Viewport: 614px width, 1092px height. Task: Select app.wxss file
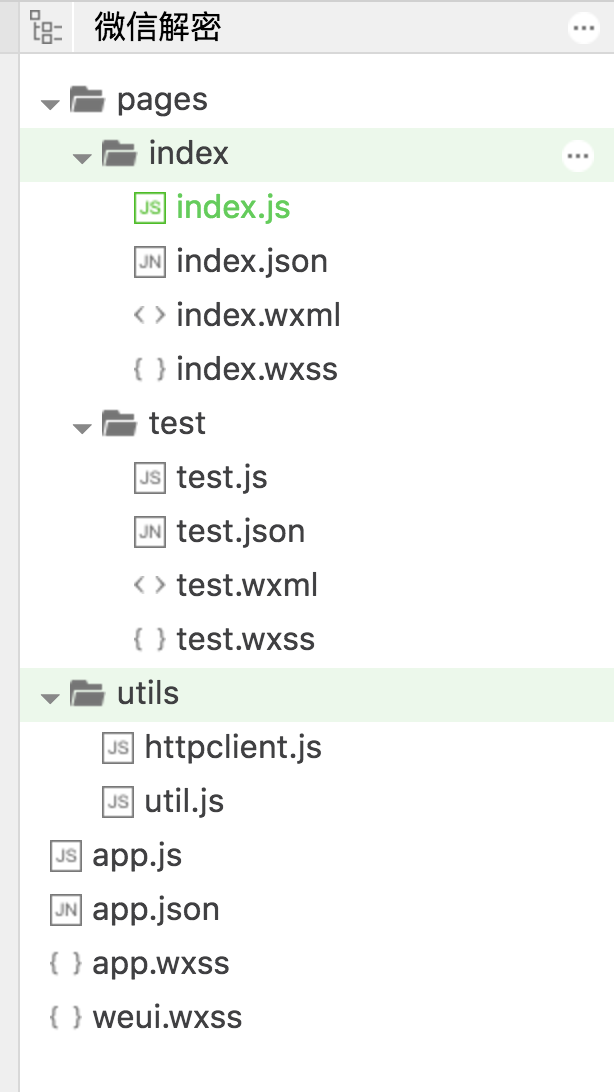click(161, 965)
